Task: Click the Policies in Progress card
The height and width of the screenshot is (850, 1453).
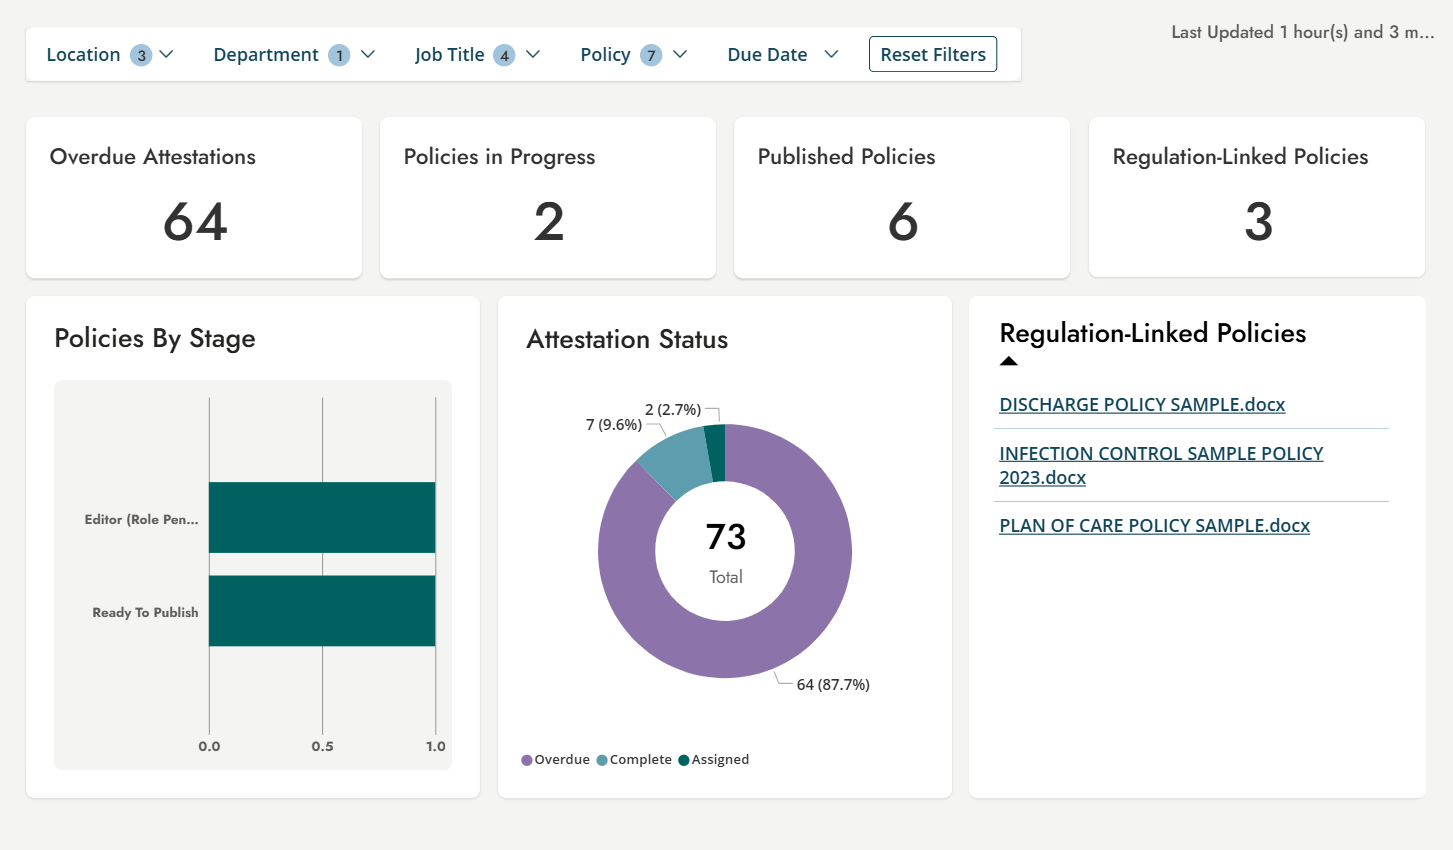Action: (548, 198)
